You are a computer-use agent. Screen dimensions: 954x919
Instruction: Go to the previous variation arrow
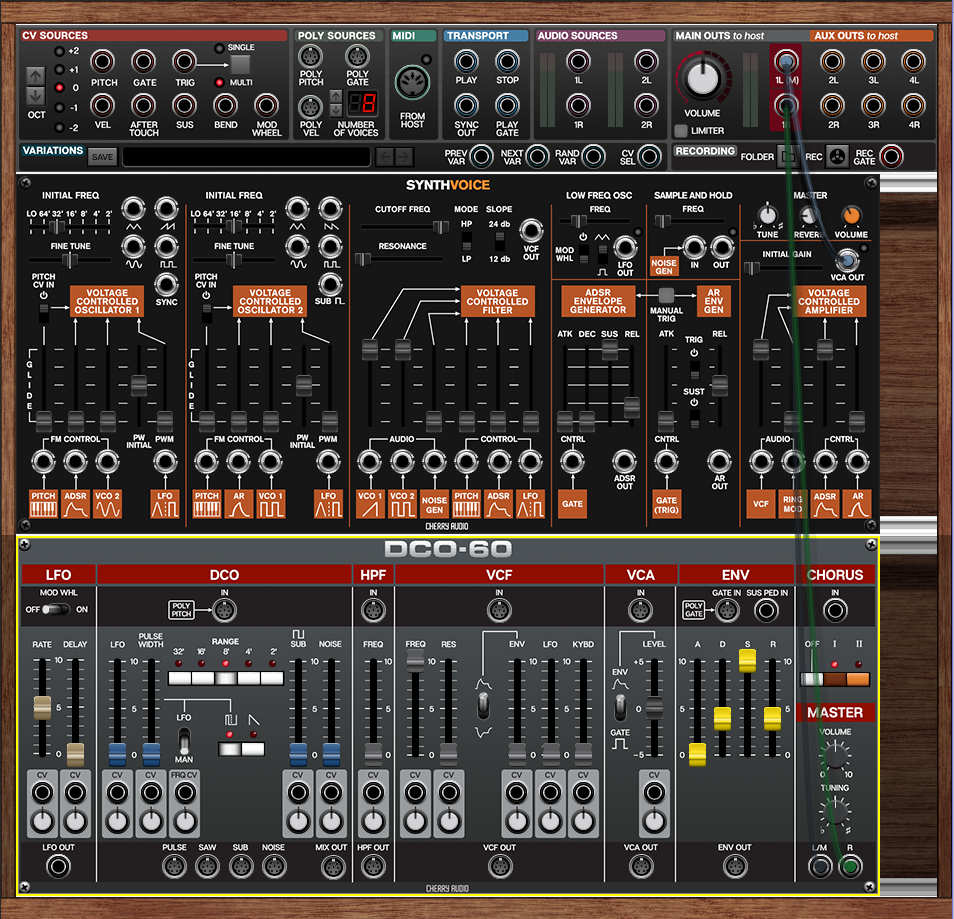385,157
